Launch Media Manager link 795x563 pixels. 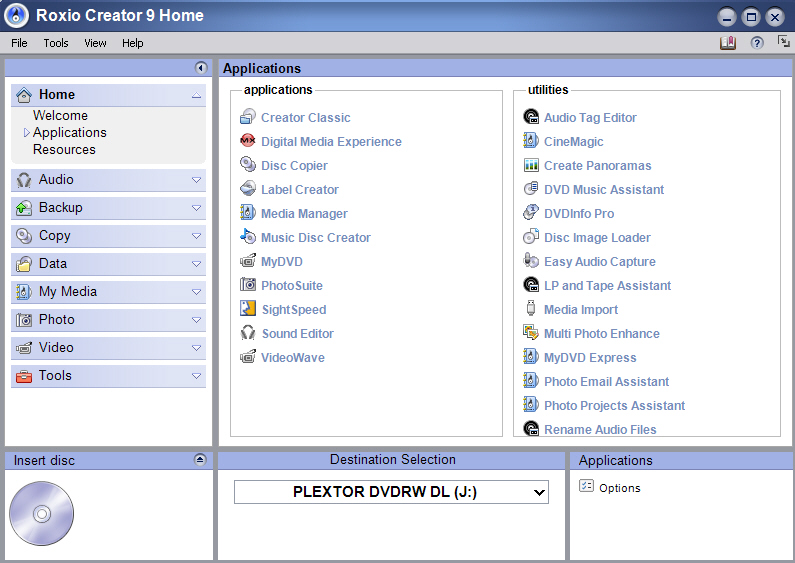[x=304, y=214]
